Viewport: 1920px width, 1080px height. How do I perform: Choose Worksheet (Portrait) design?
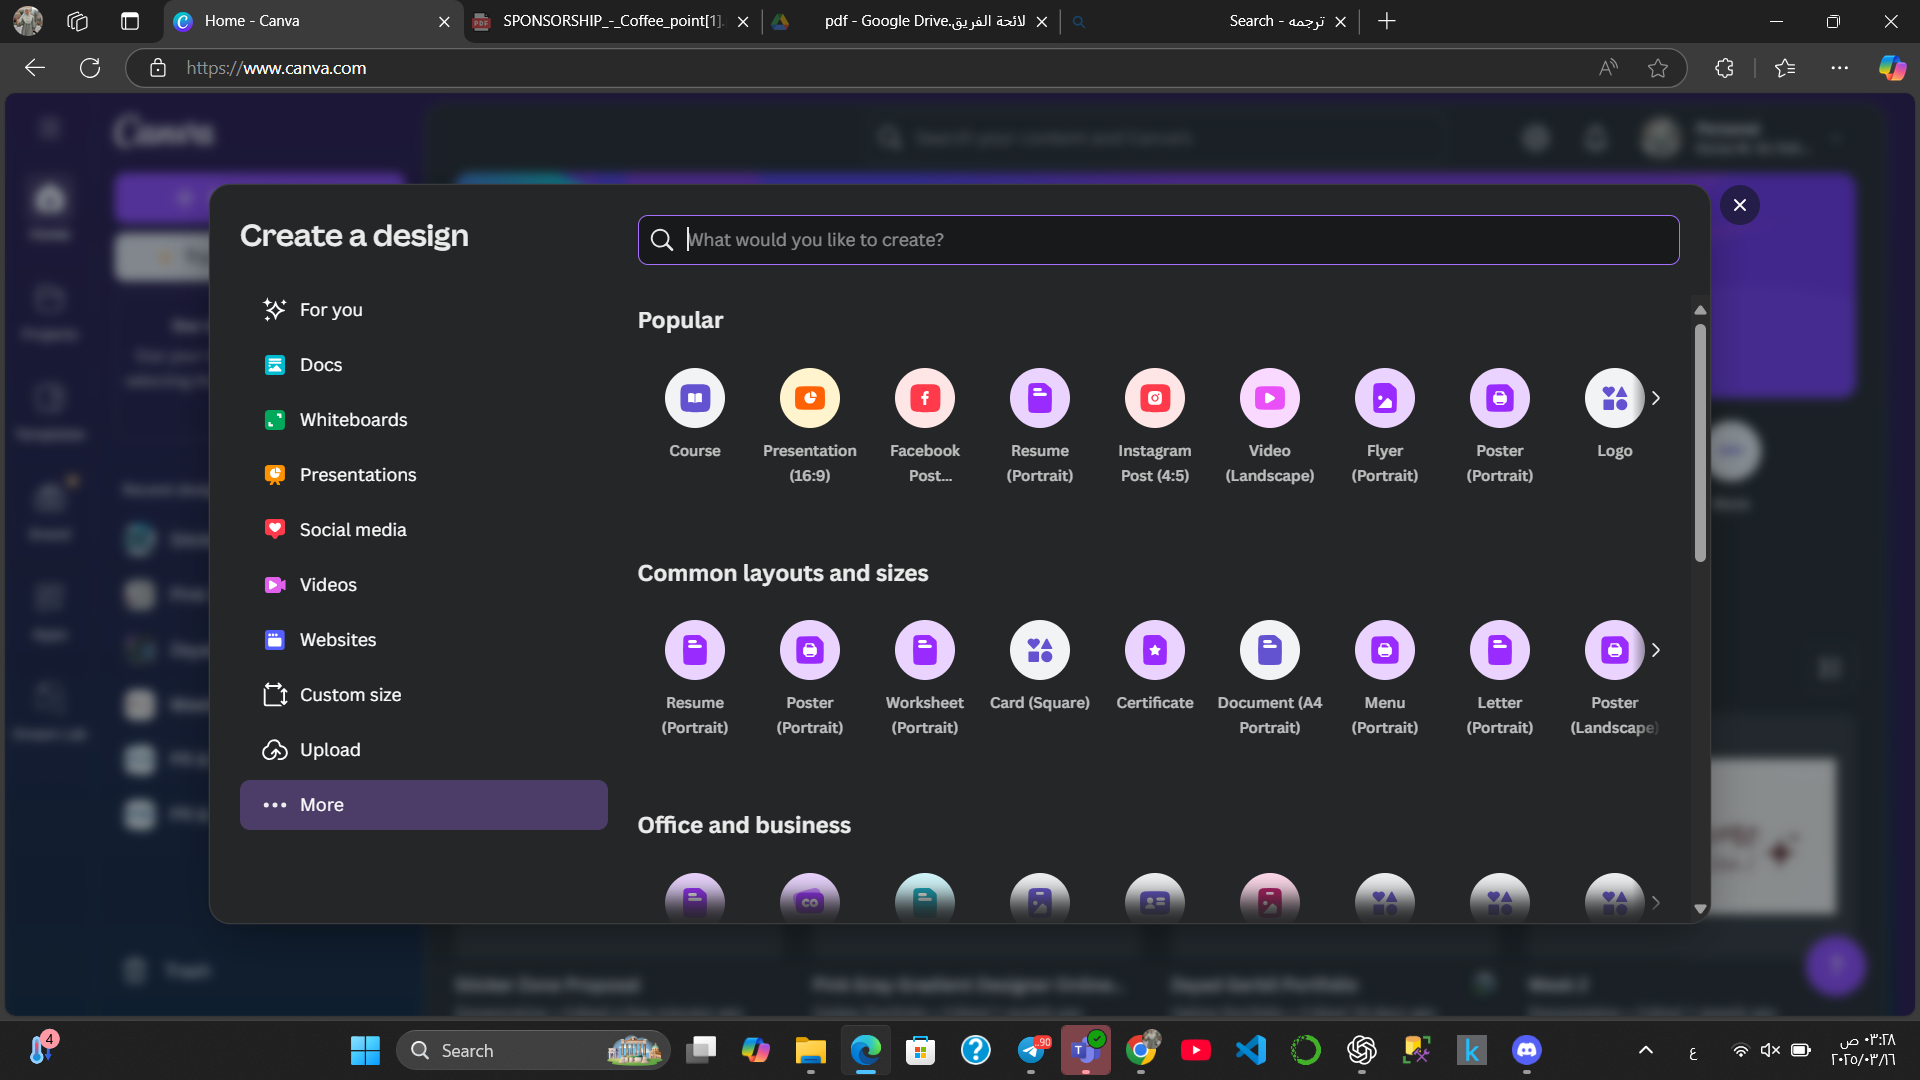pos(924,650)
